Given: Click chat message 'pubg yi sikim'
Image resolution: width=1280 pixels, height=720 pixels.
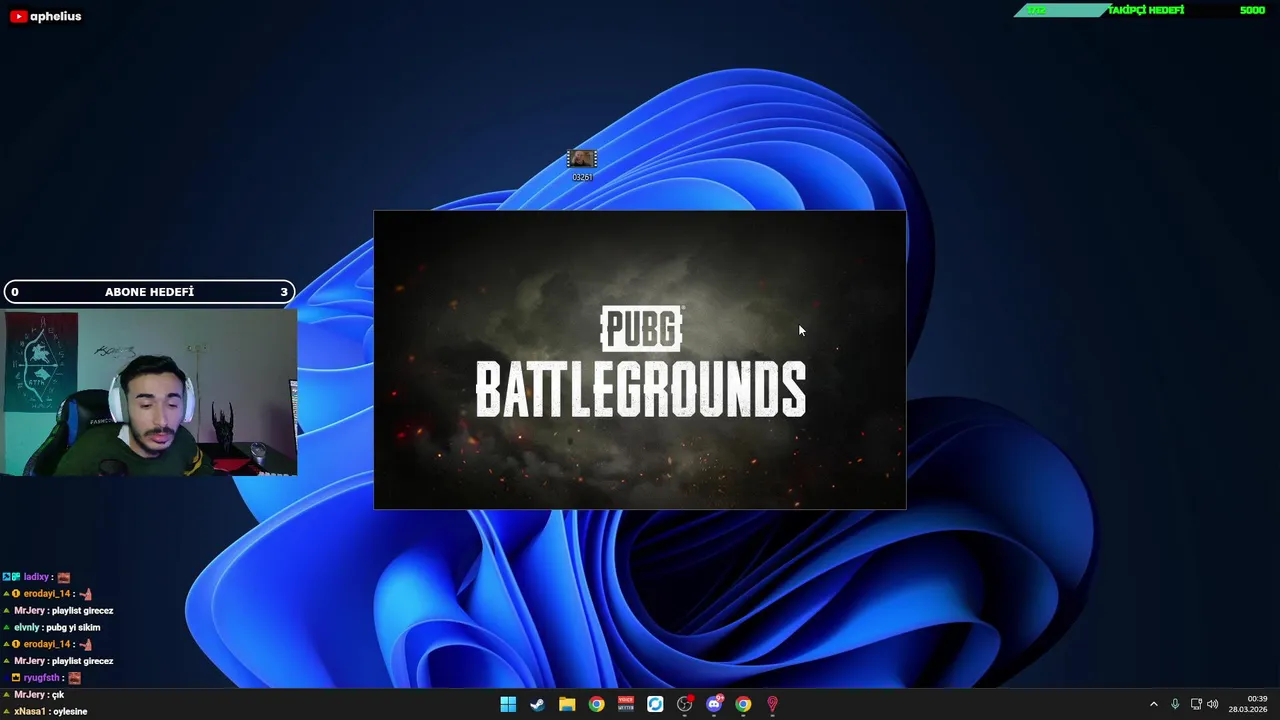Looking at the screenshot, I should pyautogui.click(x=73, y=628).
